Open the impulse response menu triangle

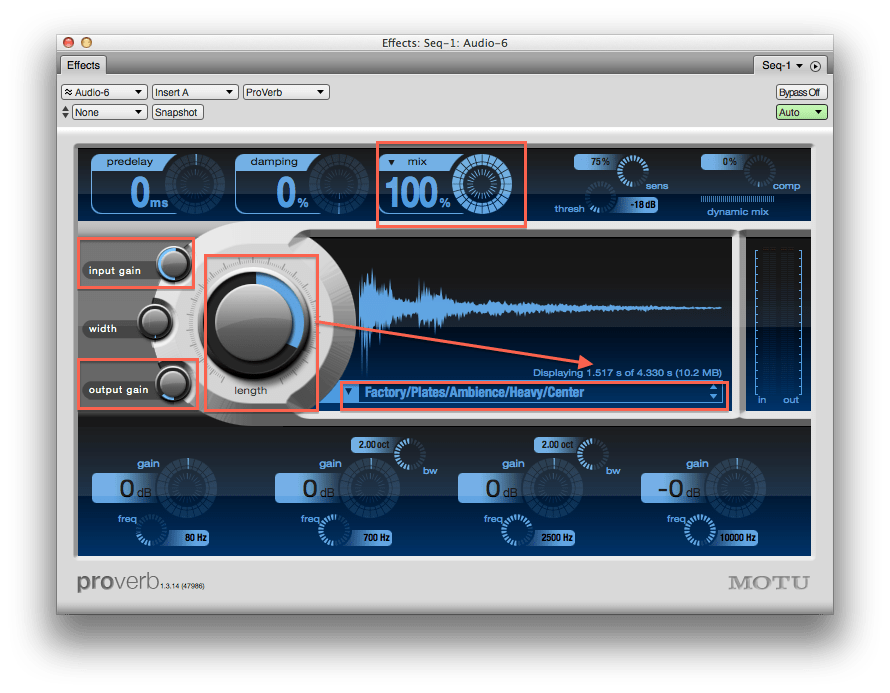349,392
